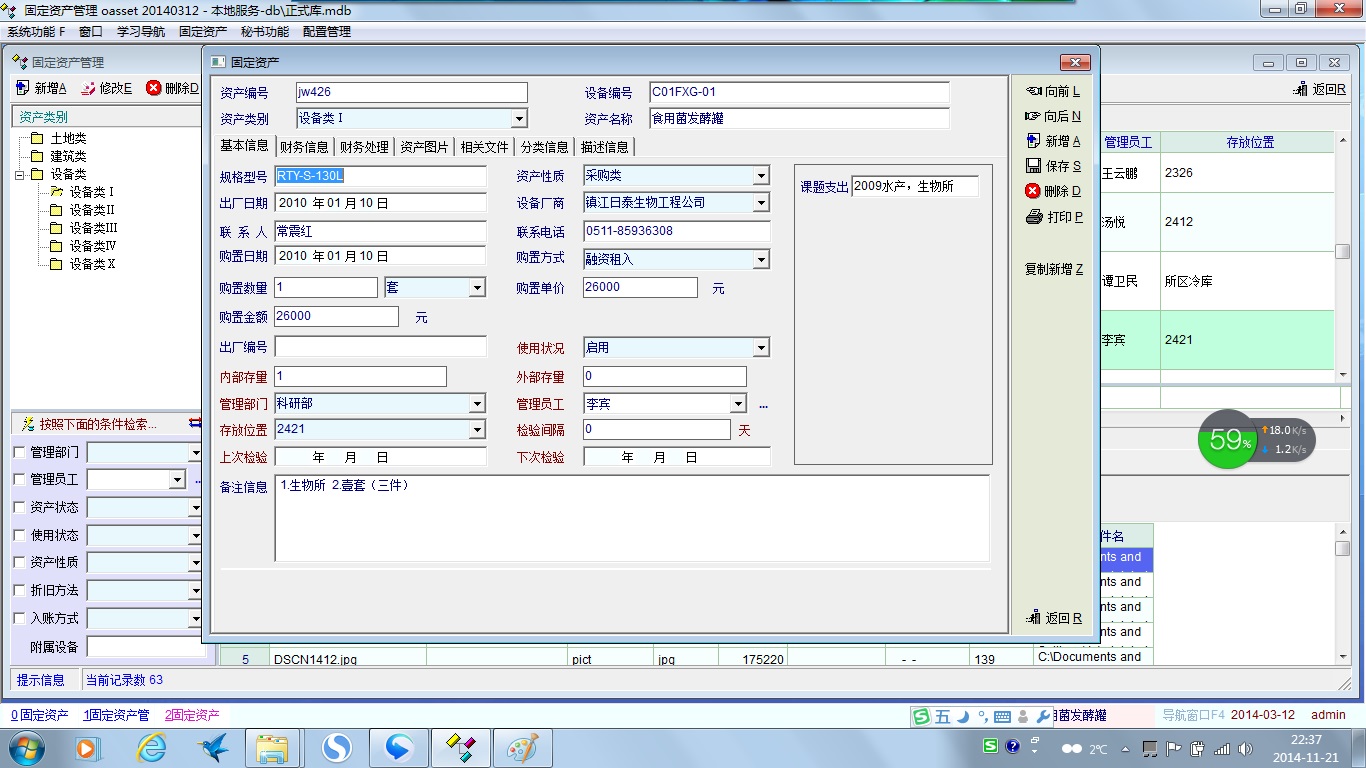The height and width of the screenshot is (768, 1366).
Task: Click the 新增A icon in main toolbar
Action: coord(22,88)
